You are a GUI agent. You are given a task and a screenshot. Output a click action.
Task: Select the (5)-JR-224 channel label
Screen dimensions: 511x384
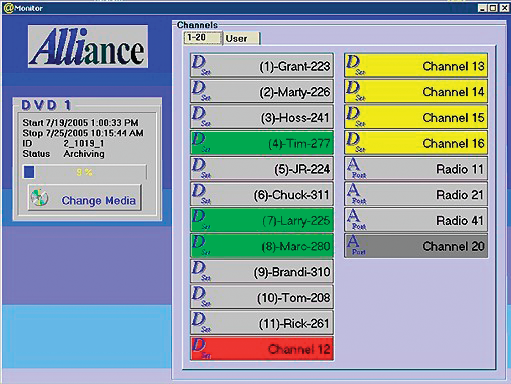pyautogui.click(x=302, y=169)
